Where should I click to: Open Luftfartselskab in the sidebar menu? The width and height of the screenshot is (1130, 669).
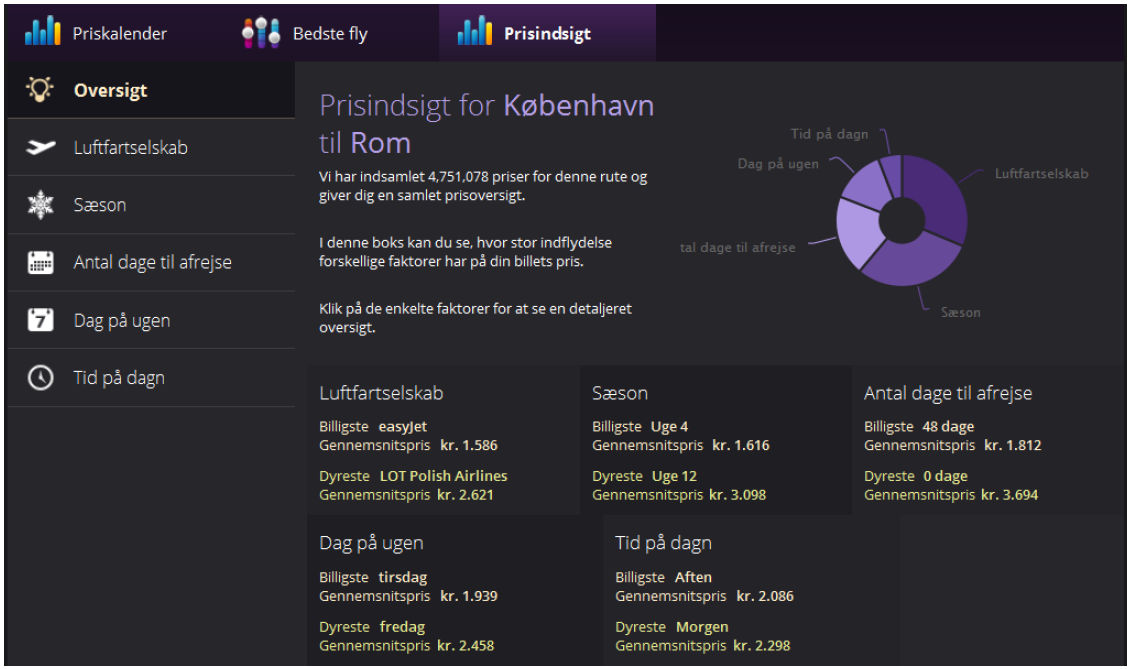(x=131, y=148)
